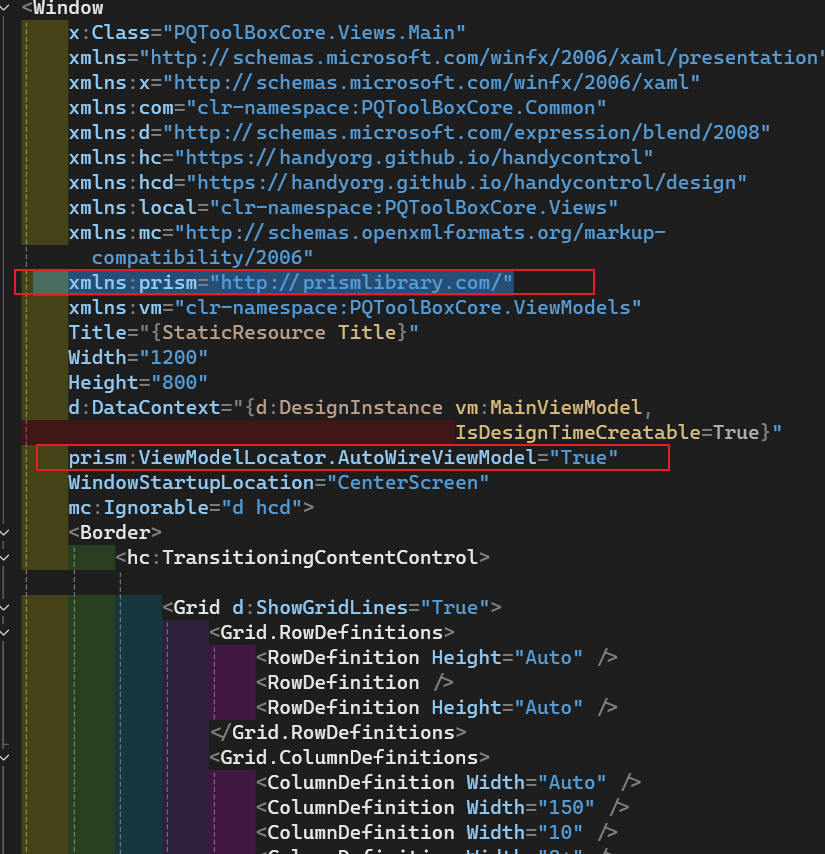Click the d:ShowGridLines="True" attribute
825x854 pixels.
[x=360, y=608]
